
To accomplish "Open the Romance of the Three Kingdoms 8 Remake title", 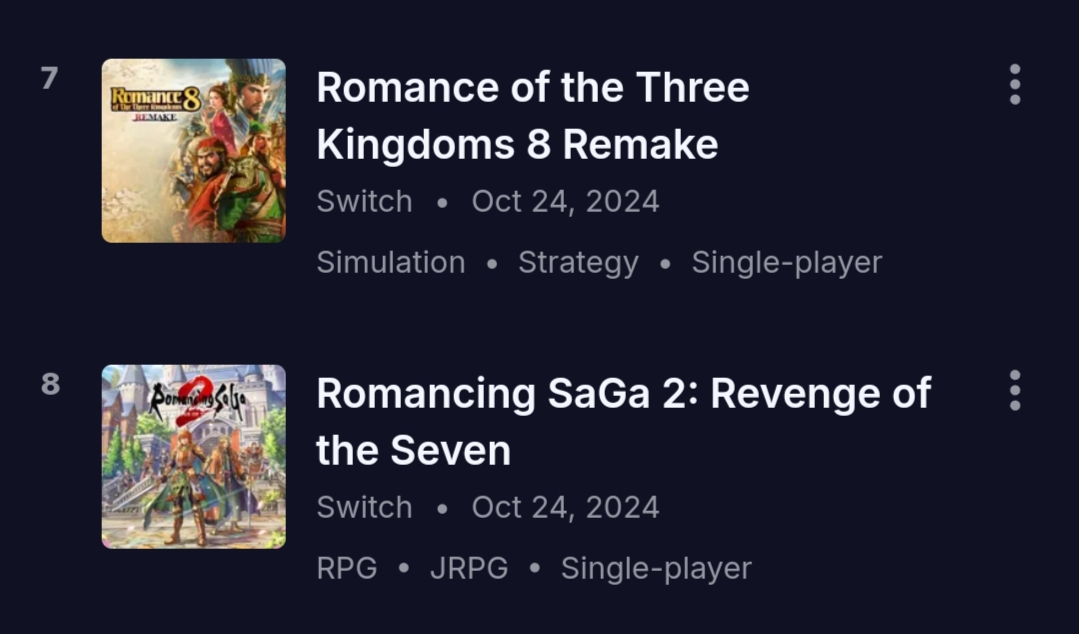I will tap(533, 116).
